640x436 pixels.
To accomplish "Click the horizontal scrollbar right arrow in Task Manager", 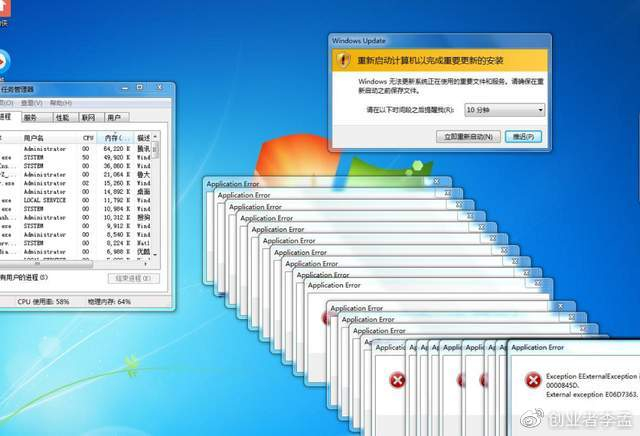I will click(146, 265).
